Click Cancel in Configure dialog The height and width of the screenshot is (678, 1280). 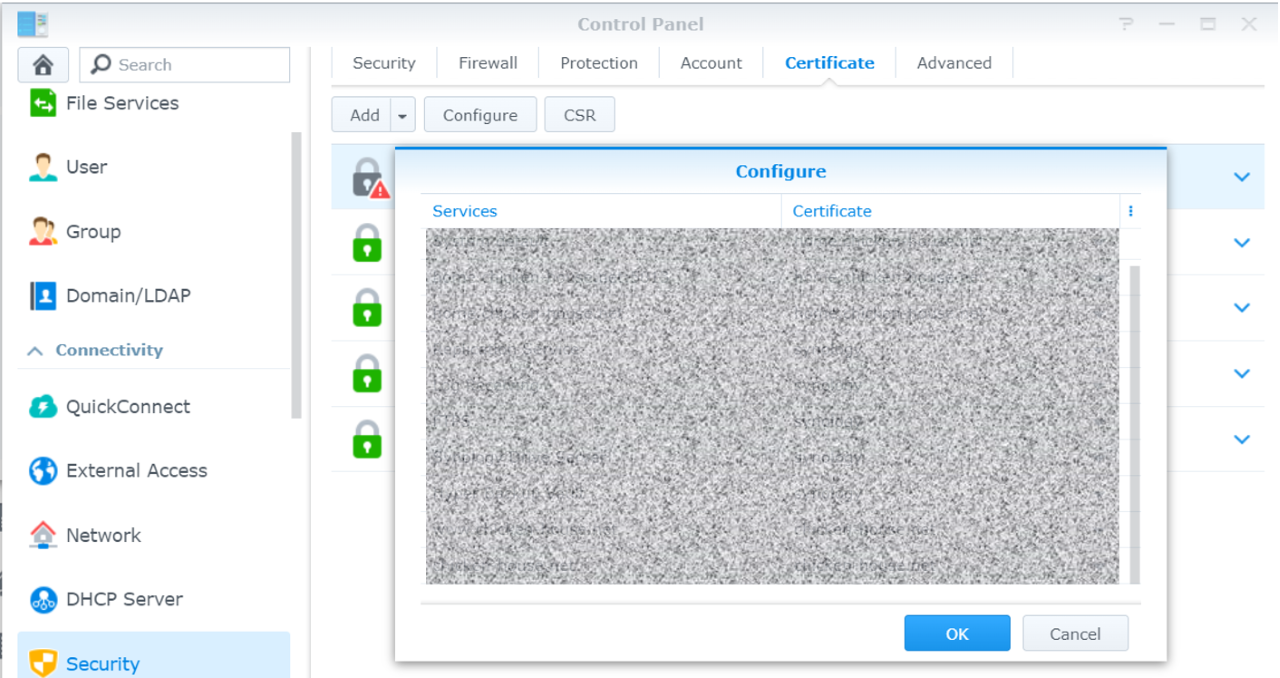[1075, 634]
